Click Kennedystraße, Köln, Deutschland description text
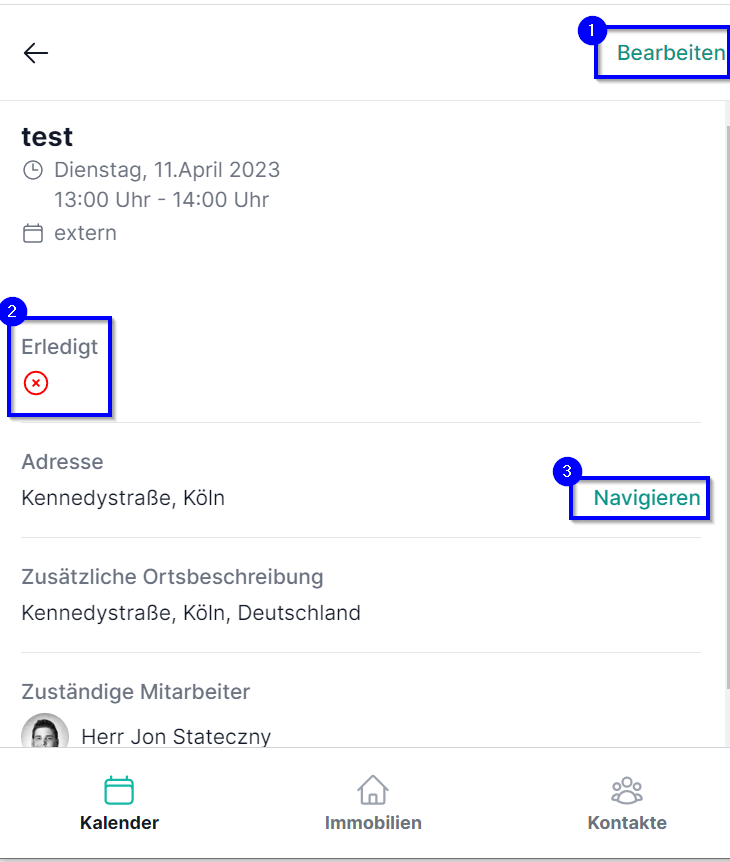Image resolution: width=730 pixels, height=862 pixels. point(191,613)
